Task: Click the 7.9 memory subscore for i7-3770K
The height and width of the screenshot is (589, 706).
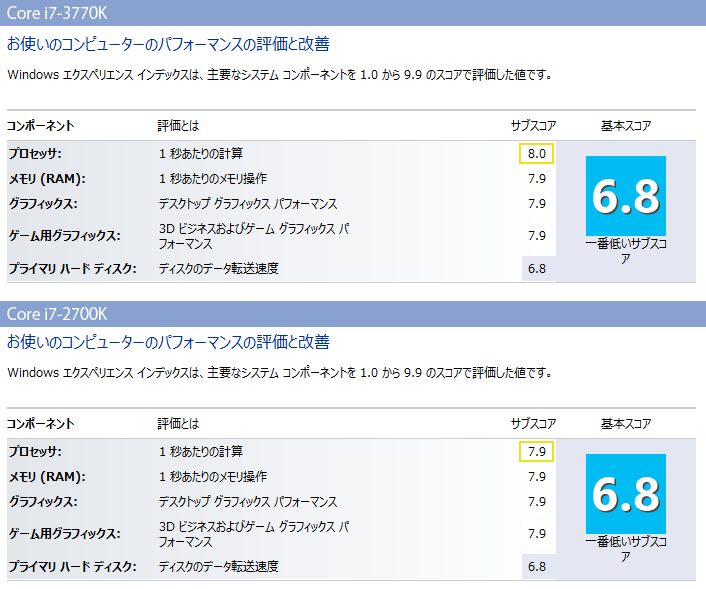Action: pyautogui.click(x=537, y=179)
